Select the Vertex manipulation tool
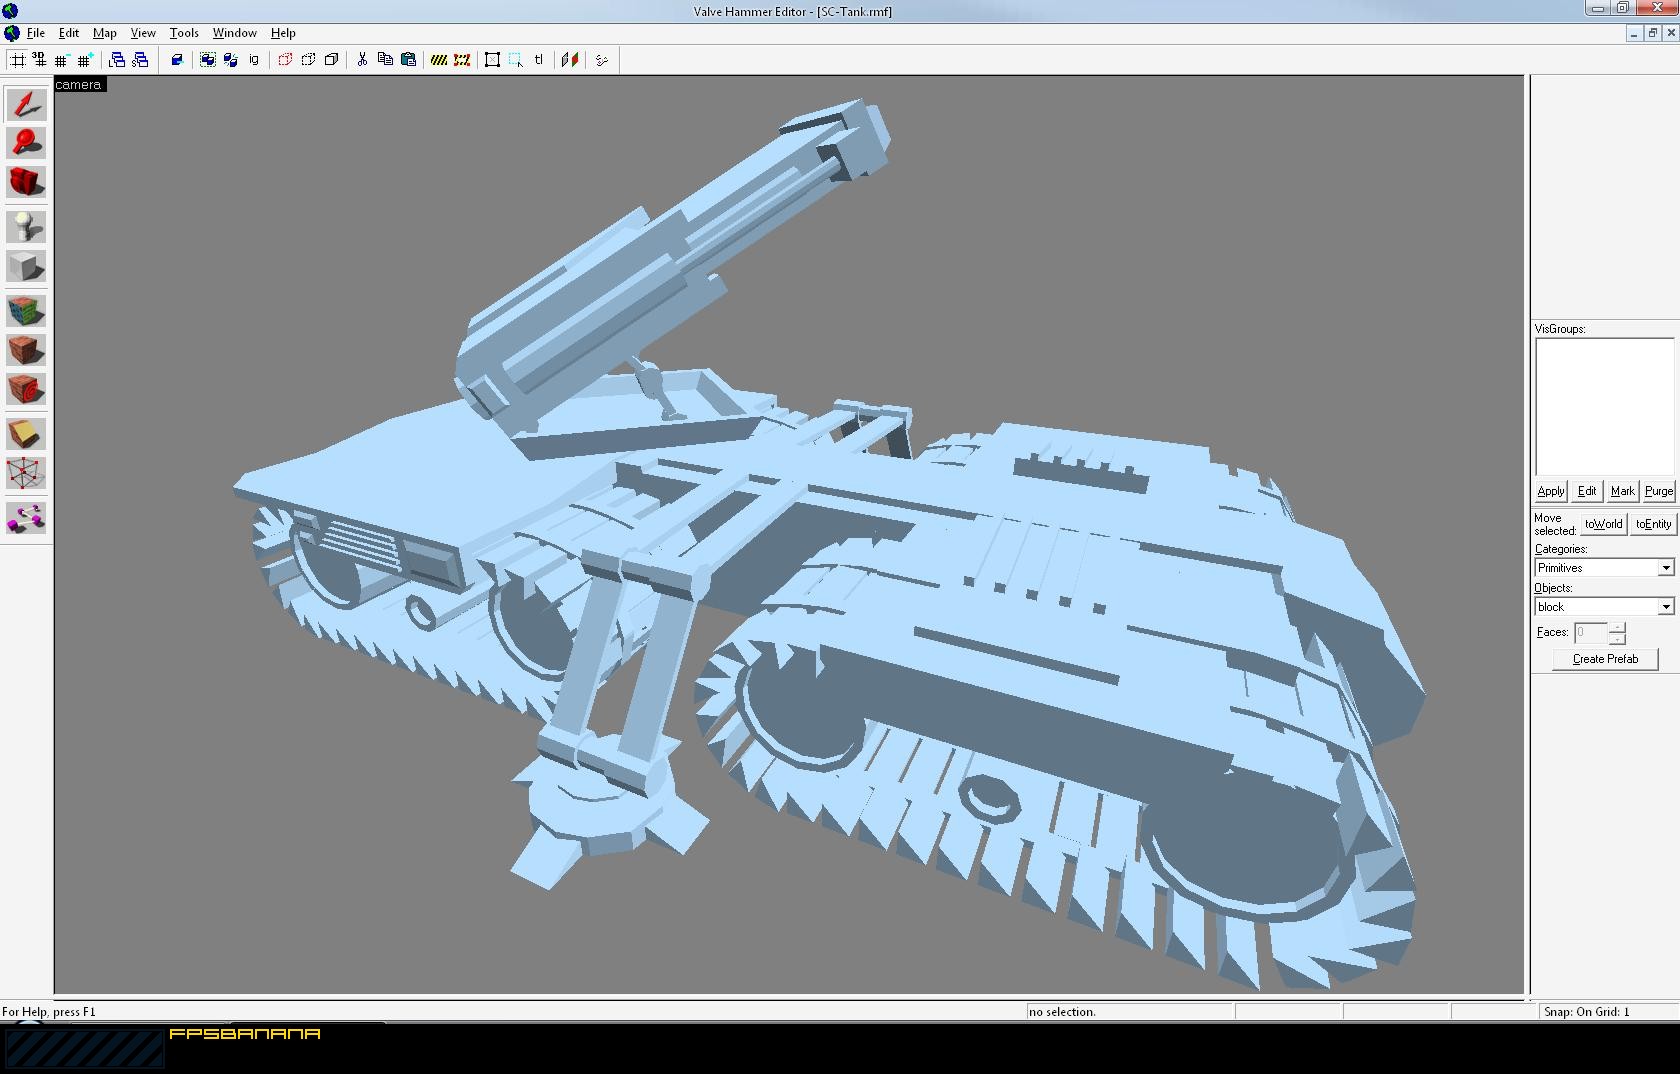Viewport: 1680px width, 1074px height. 25,473
